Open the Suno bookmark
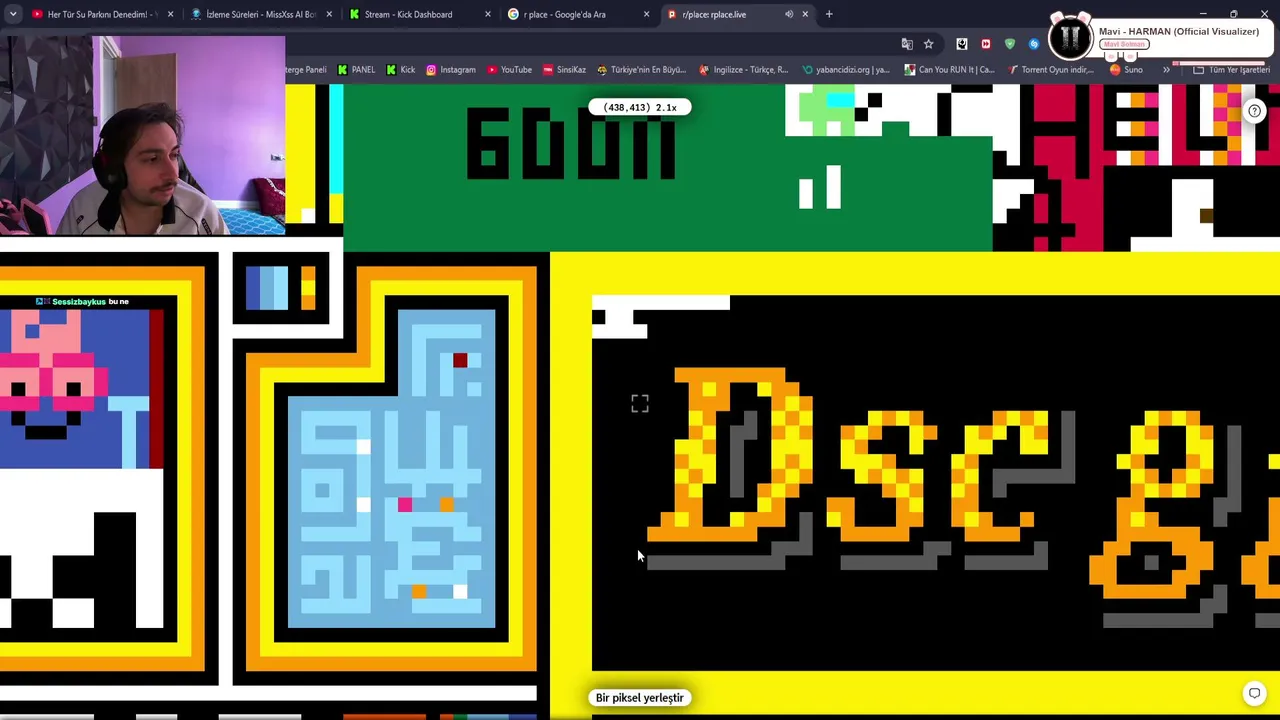This screenshot has height=720, width=1280. 1126,70
